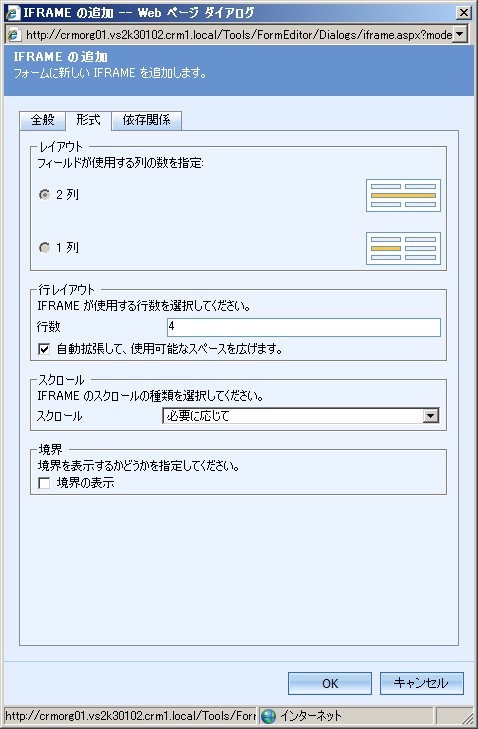Select the 形式 tab
478x729 pixels.
(x=88, y=120)
